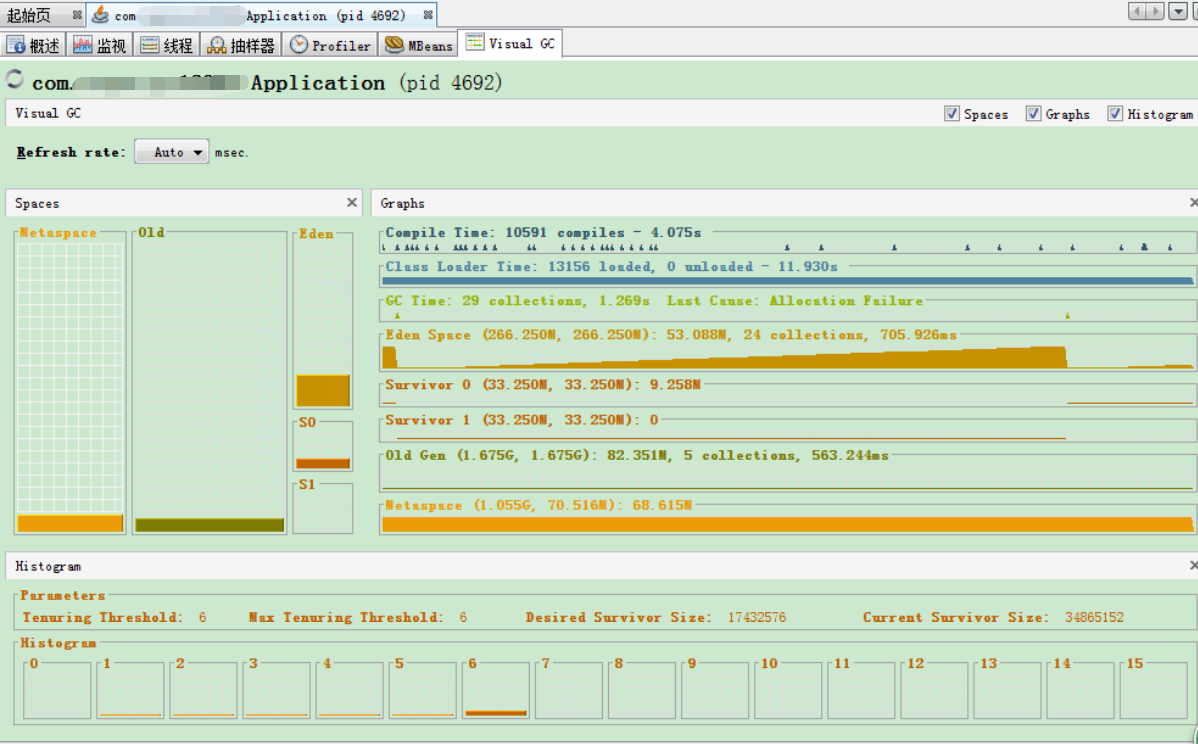Click the Old Gen graph label
Screen dimensions: 1198x744
pos(636,454)
